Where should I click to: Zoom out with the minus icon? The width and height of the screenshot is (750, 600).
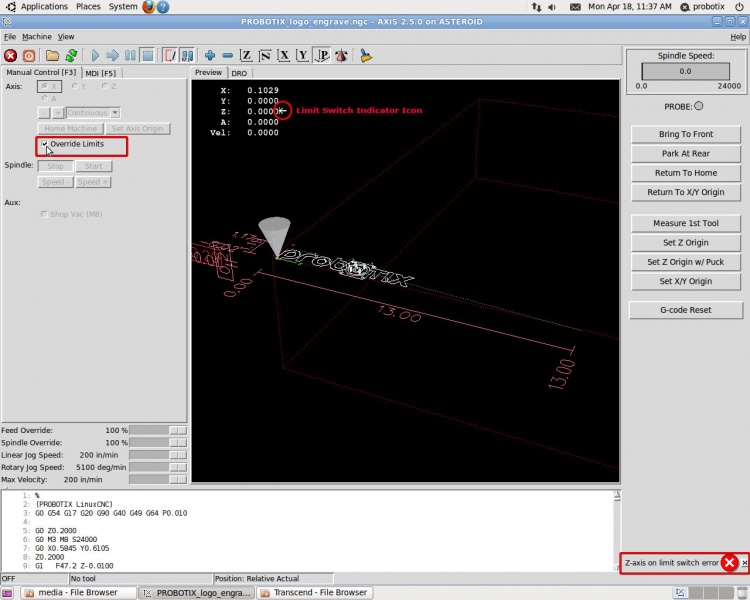(227, 56)
